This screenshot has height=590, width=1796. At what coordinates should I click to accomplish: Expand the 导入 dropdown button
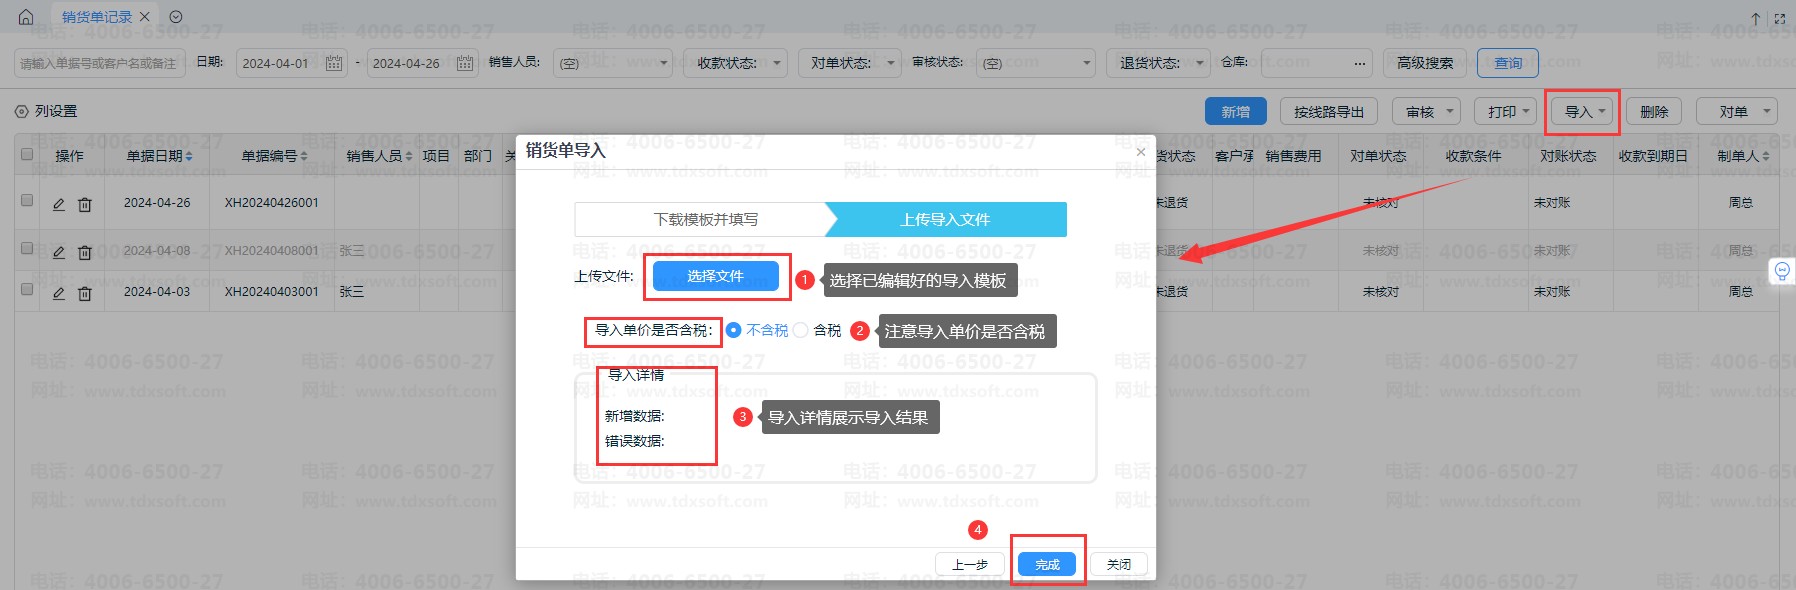click(1585, 112)
